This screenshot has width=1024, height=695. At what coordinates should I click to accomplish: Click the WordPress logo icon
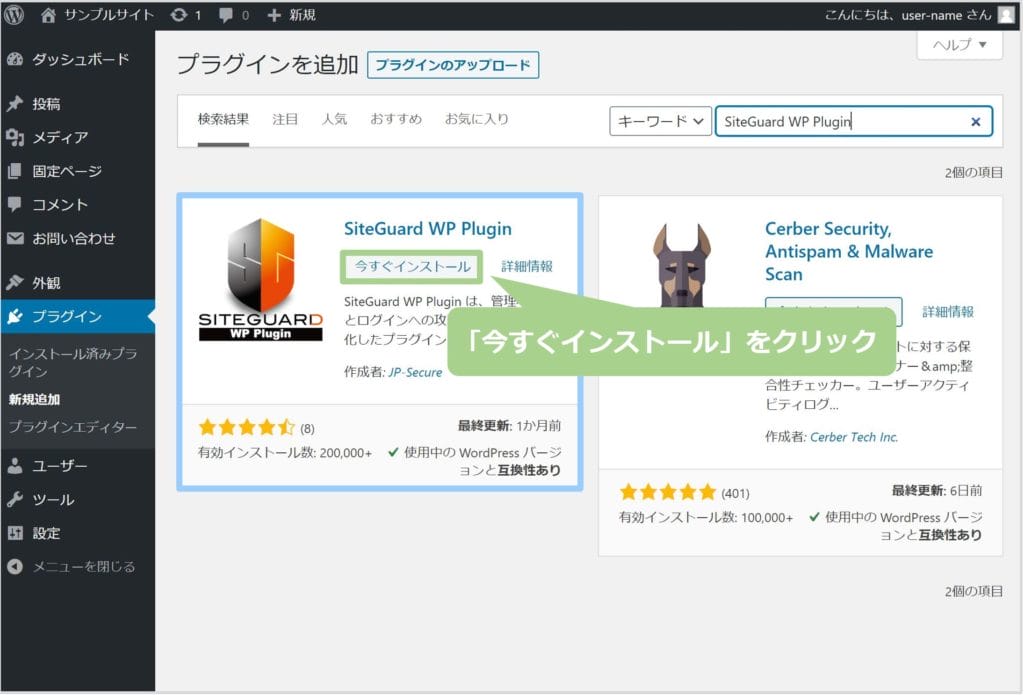point(14,14)
